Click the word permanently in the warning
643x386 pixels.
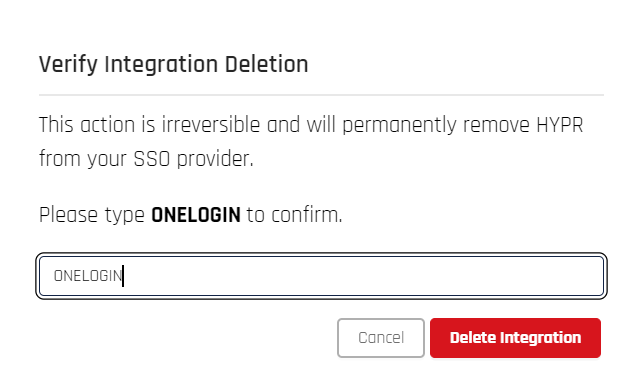[x=399, y=126]
